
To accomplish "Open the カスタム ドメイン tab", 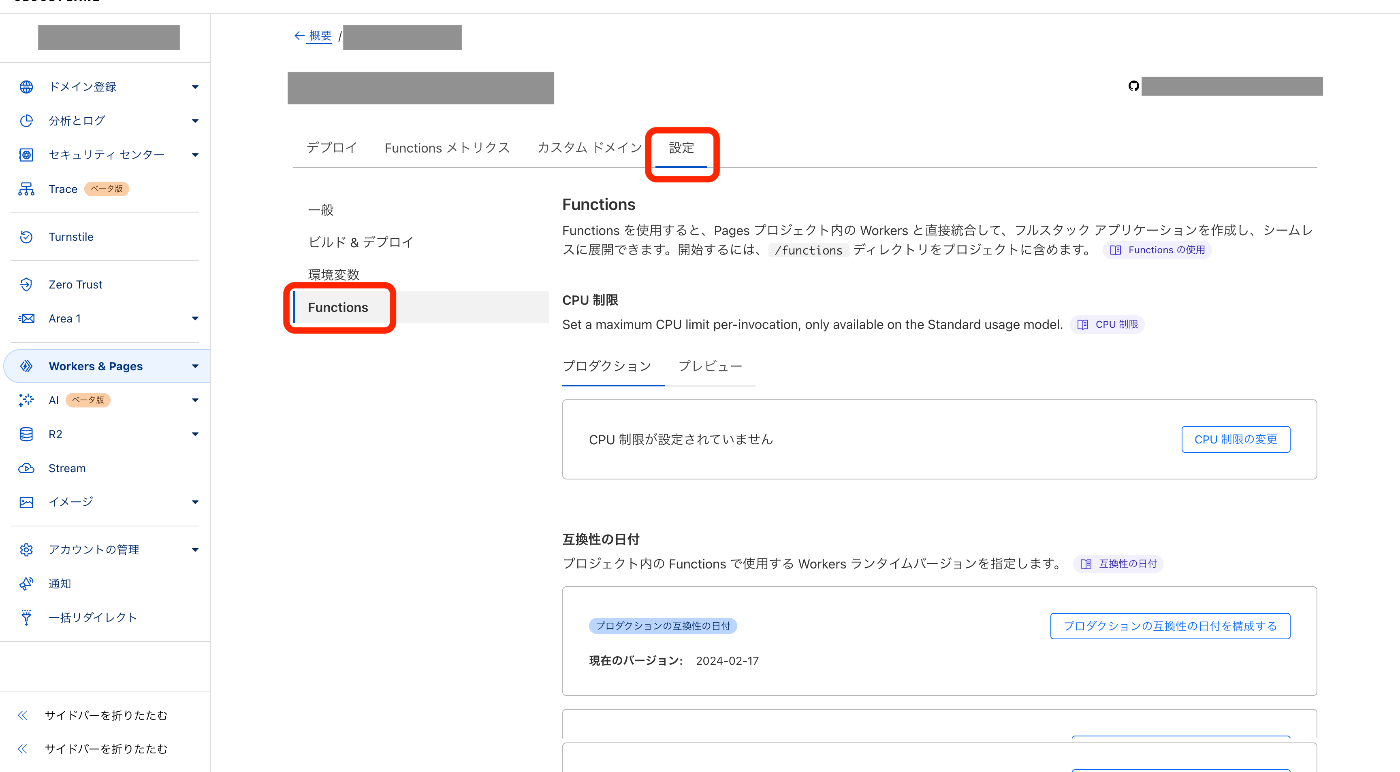I will point(589,148).
